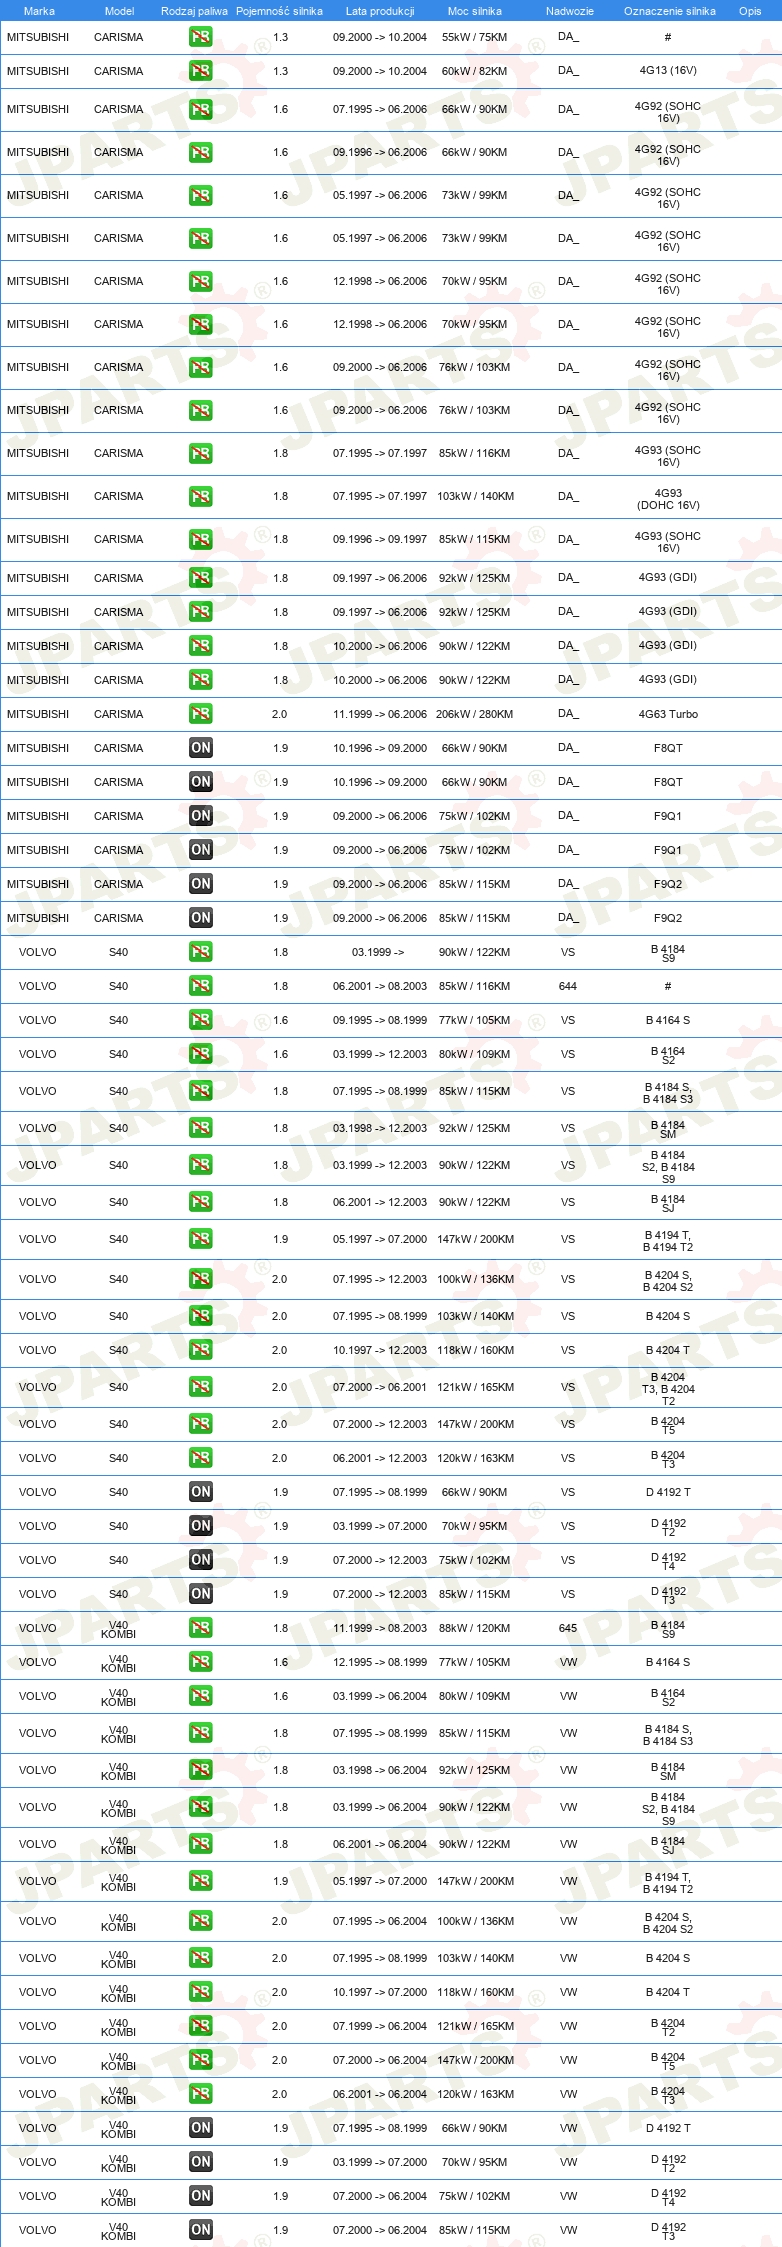Click the petrol icon in the Volvo S40 644 body row
This screenshot has height=2247, width=782.
click(200, 986)
